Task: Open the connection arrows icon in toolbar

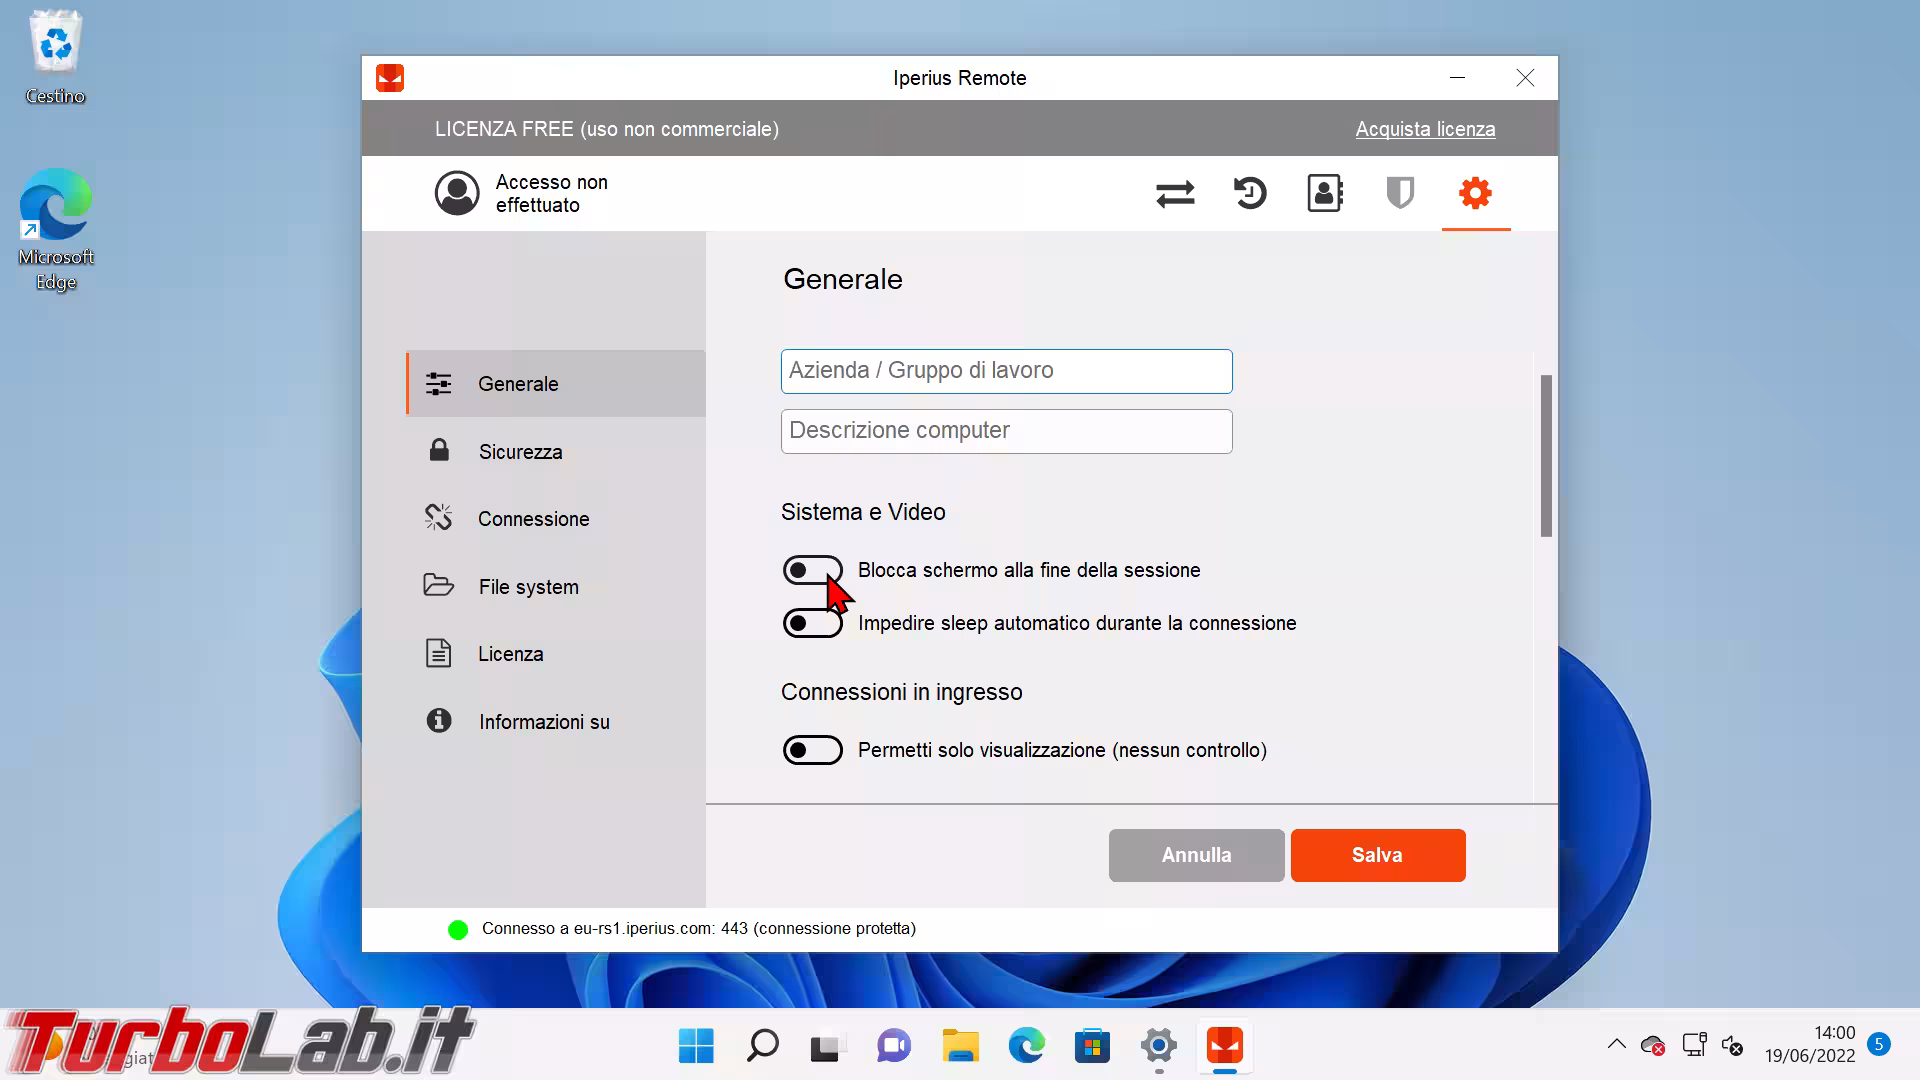Action: pos(1175,193)
